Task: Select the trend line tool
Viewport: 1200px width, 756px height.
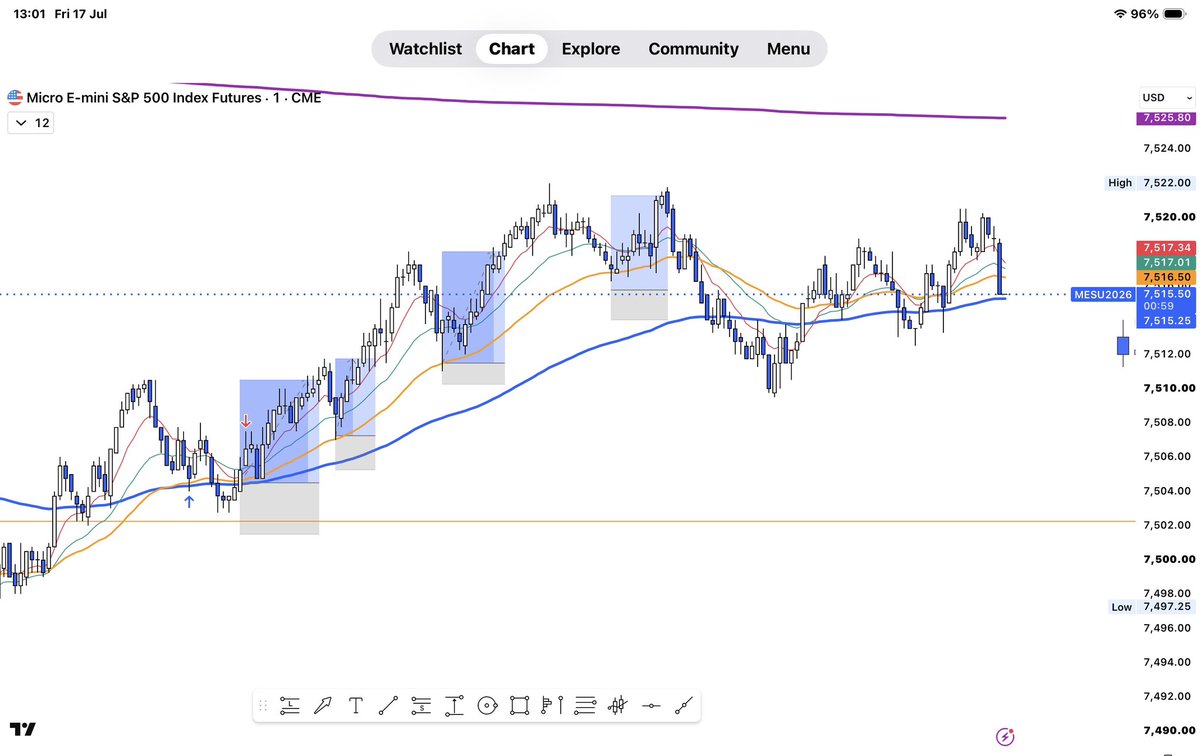Action: [x=388, y=705]
